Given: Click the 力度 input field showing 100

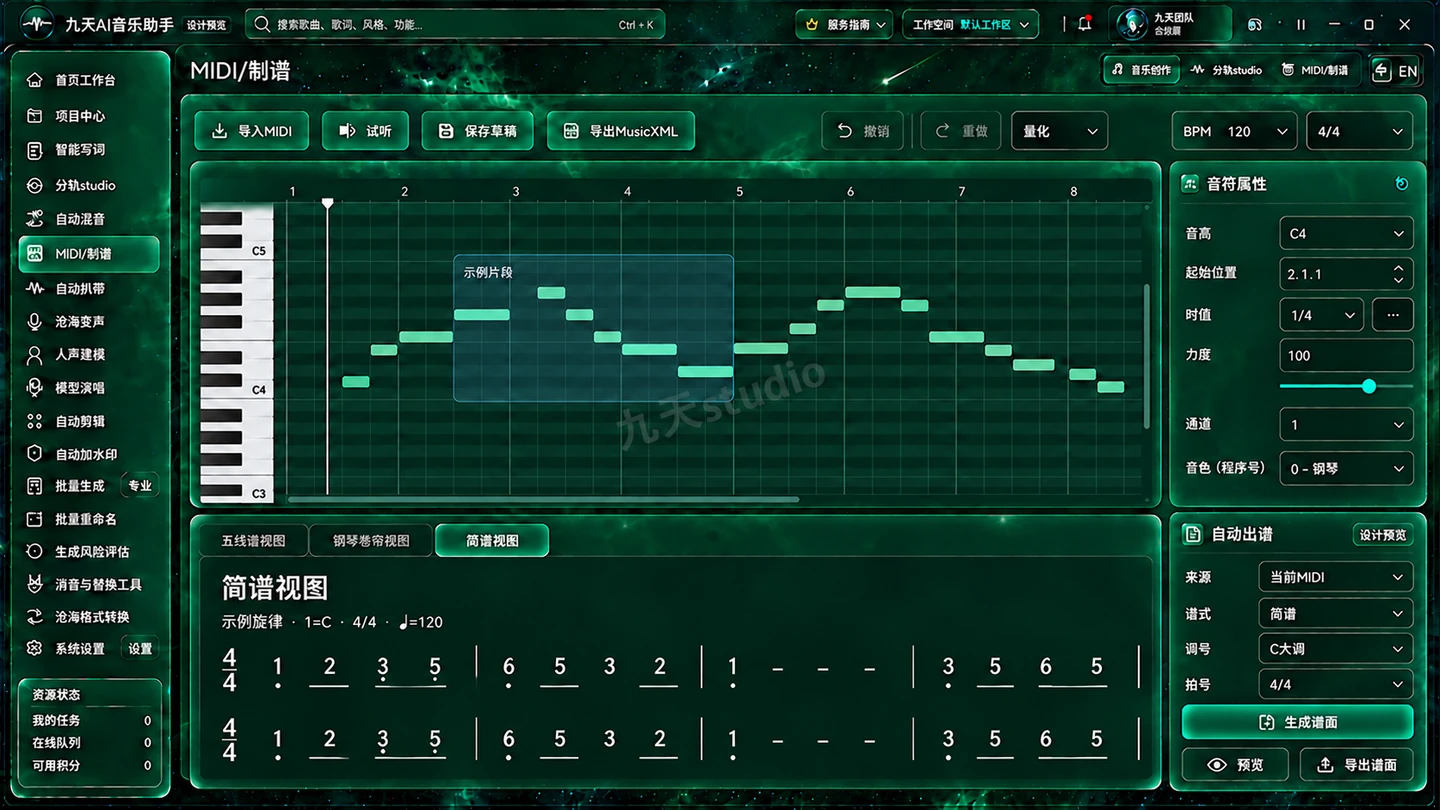Looking at the screenshot, I should 1346,355.
